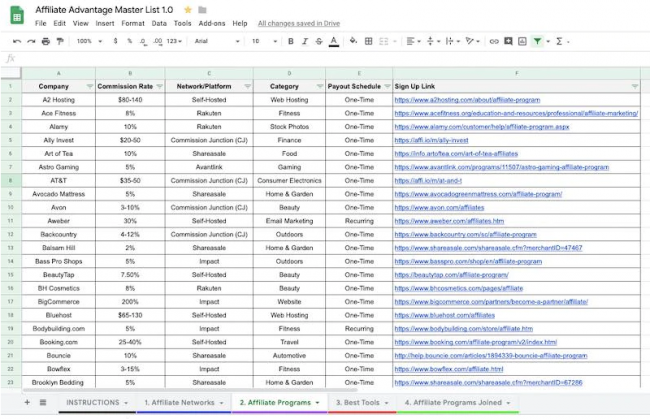Open the Commission Rate column filter
The width and height of the screenshot is (650, 419).
pos(159,86)
